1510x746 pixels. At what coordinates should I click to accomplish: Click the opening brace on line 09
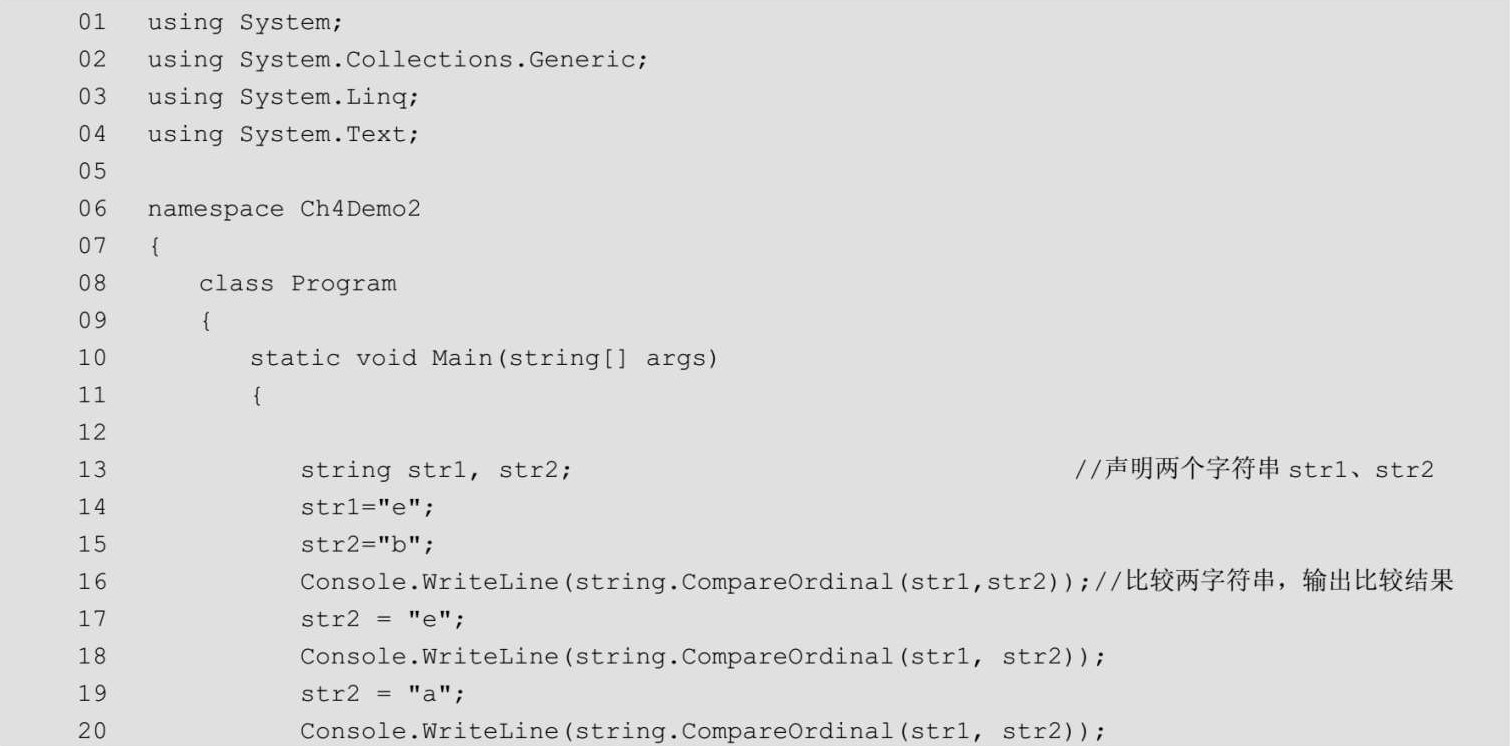click(205, 321)
